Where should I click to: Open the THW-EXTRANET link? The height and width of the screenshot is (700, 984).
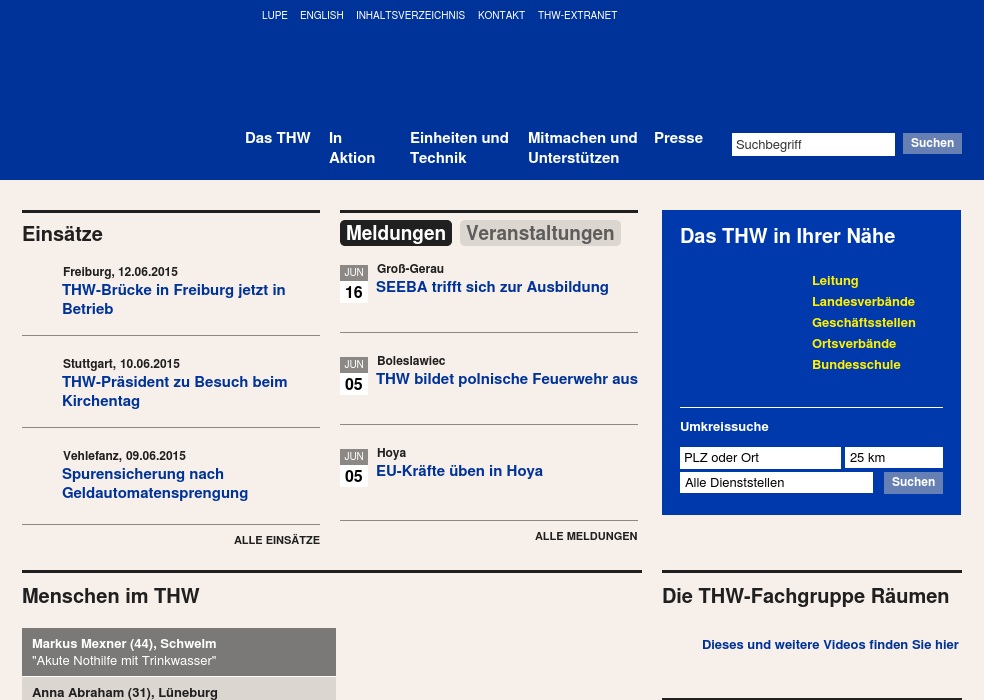pyautogui.click(x=577, y=16)
